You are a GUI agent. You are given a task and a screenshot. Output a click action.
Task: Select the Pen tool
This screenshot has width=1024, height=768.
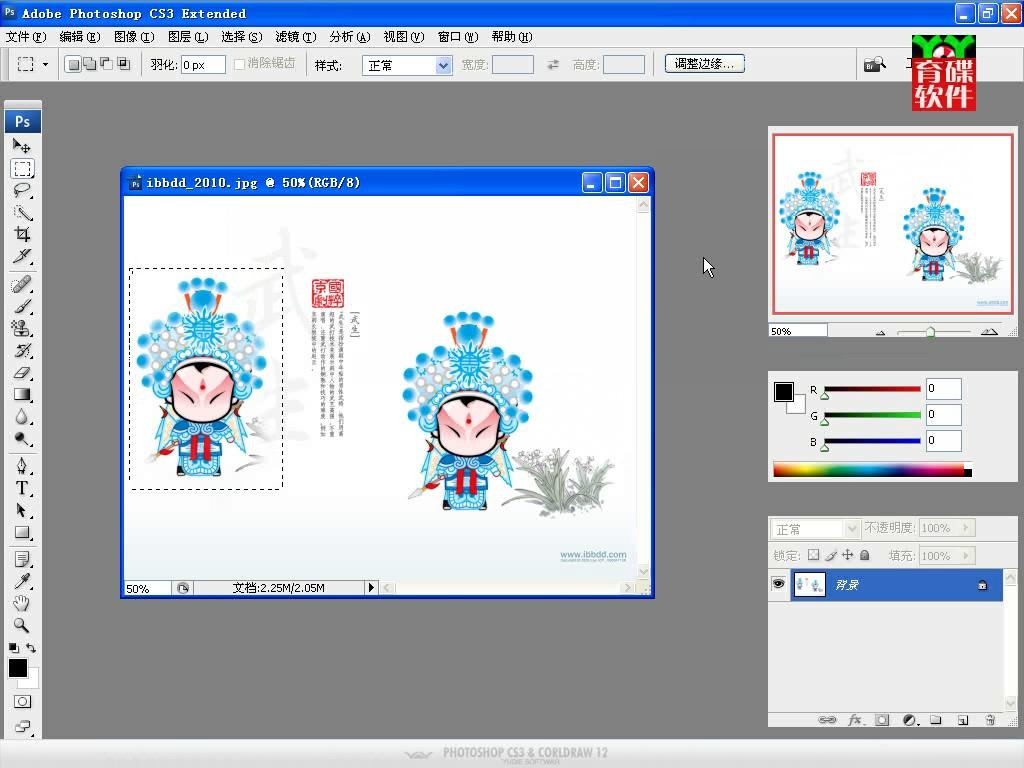coord(22,466)
